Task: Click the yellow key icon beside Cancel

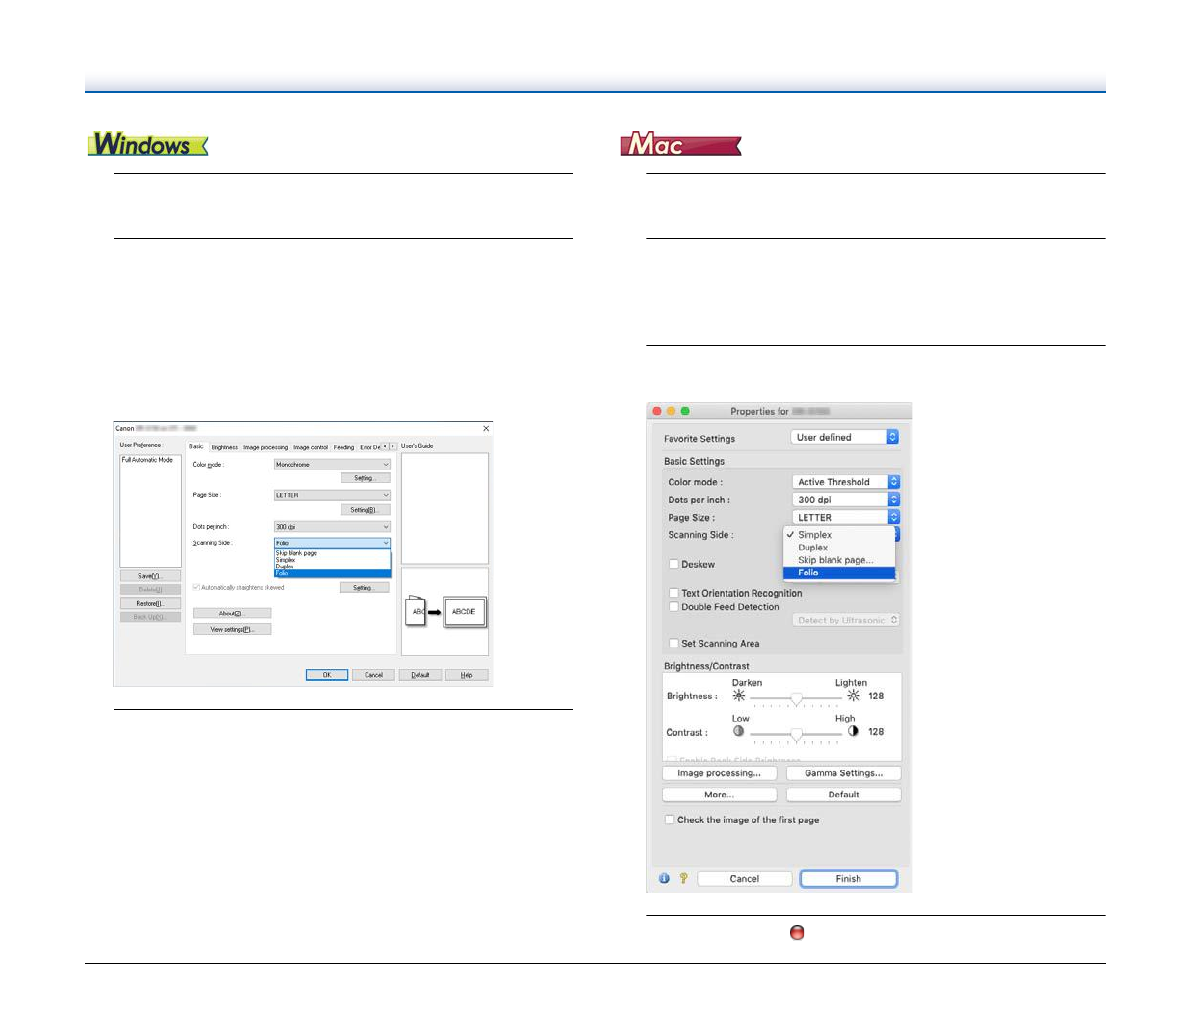Action: tap(683, 879)
